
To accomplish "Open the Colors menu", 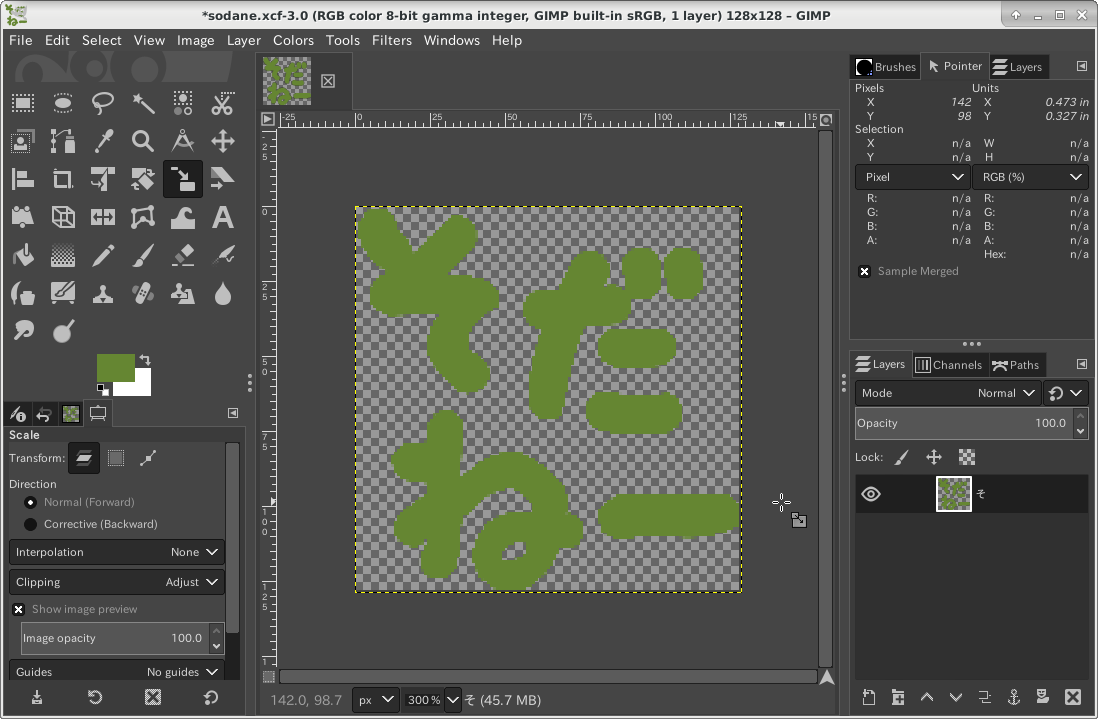I will (293, 41).
